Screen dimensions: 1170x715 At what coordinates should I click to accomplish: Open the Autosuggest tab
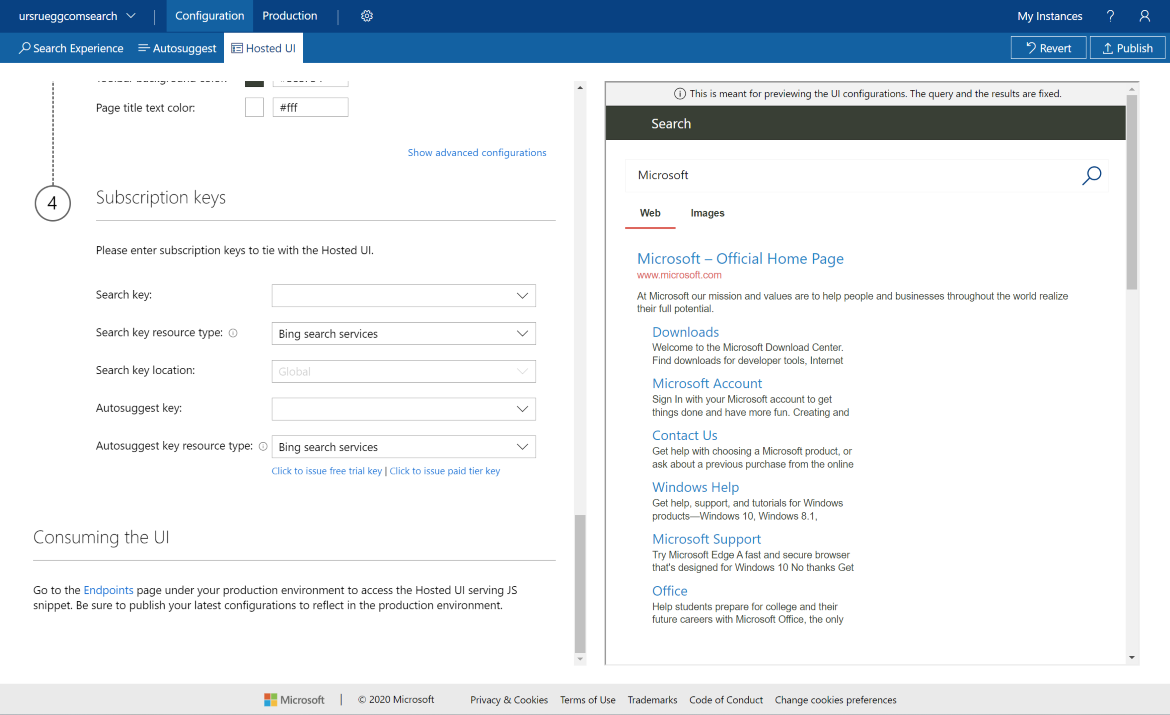click(x=177, y=48)
